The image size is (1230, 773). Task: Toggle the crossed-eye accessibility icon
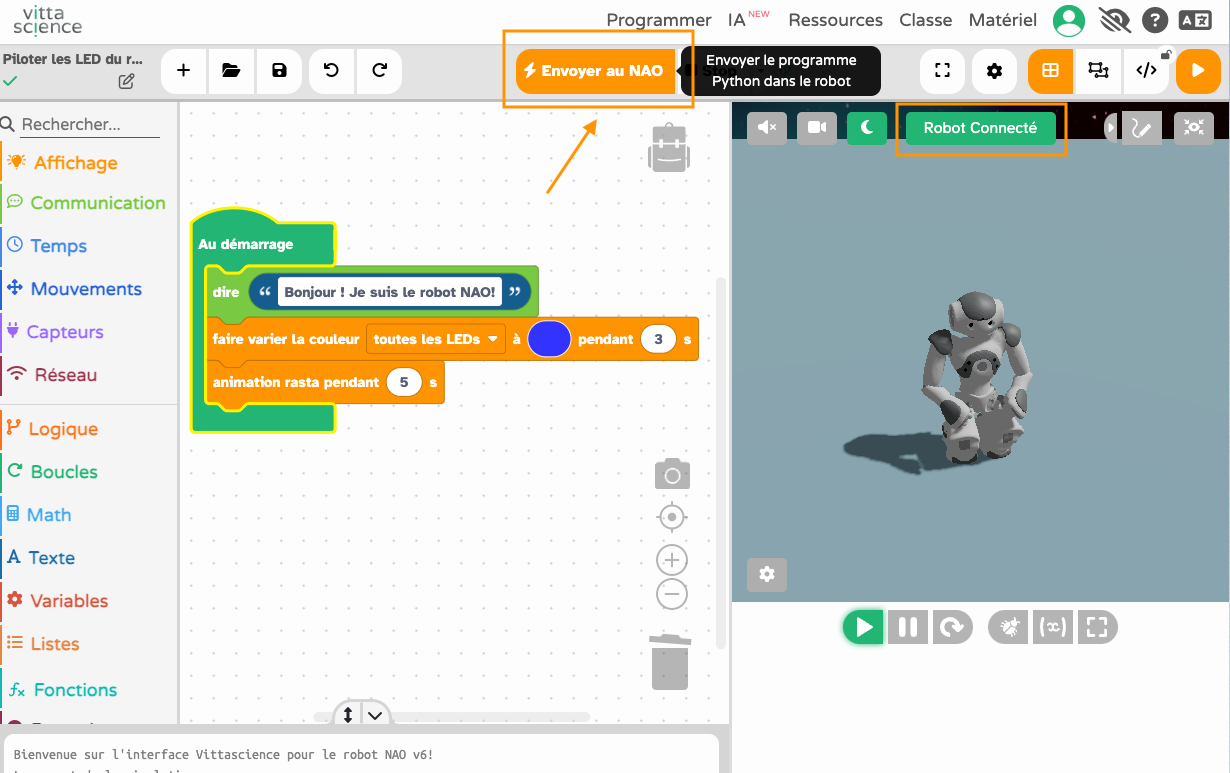click(1114, 20)
